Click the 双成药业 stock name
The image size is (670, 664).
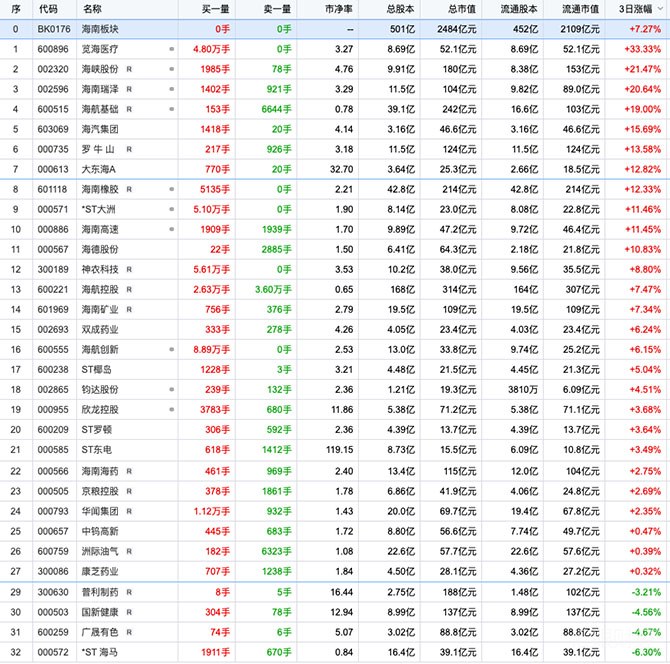tap(100, 329)
